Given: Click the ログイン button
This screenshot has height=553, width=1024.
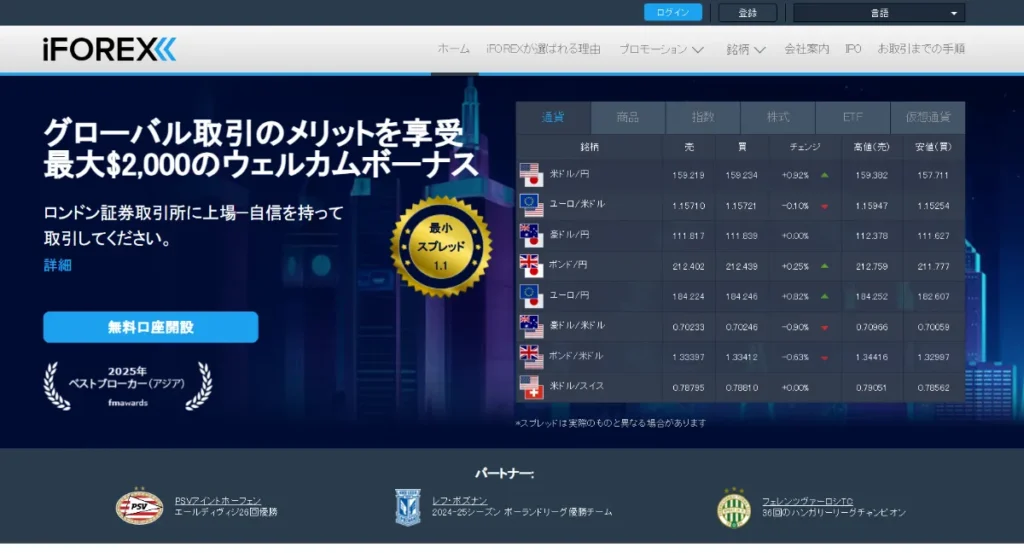Looking at the screenshot, I should [x=673, y=12].
